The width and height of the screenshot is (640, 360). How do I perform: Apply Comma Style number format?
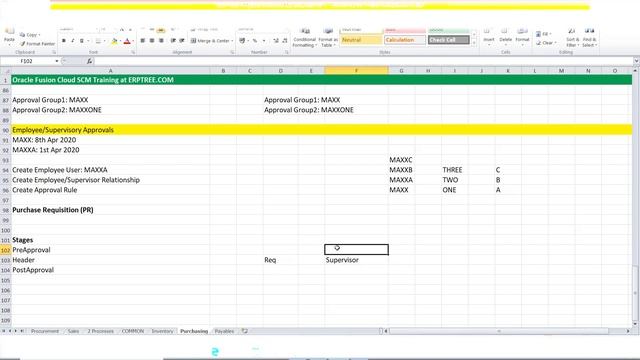[264, 41]
